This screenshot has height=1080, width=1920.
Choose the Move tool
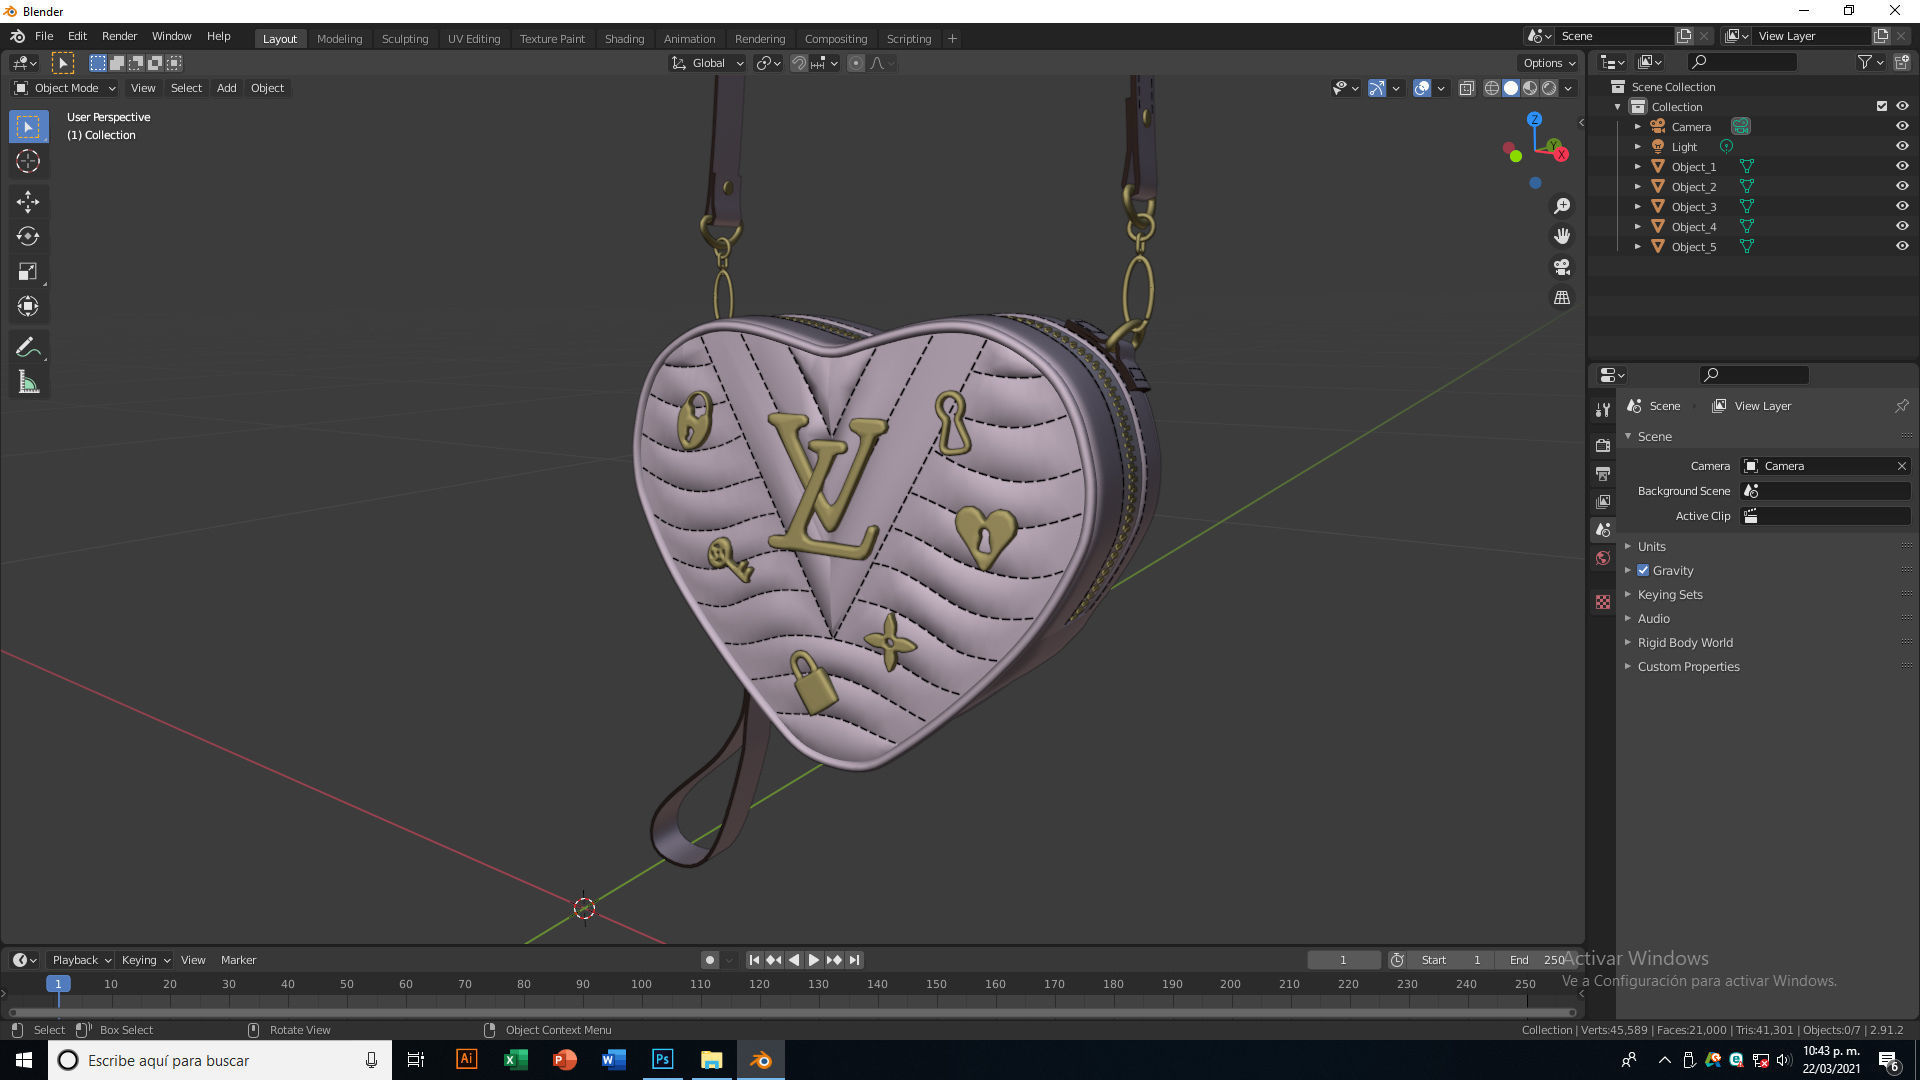tap(28, 202)
